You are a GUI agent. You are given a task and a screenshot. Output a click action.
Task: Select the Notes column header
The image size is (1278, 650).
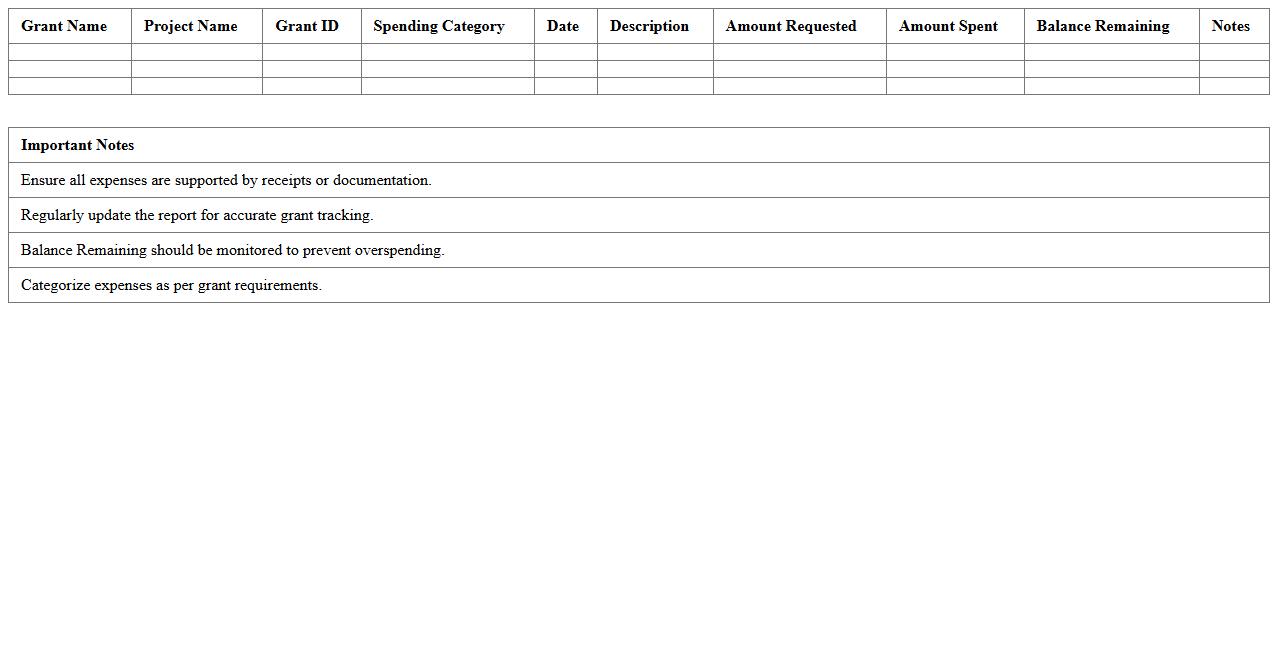point(1230,26)
